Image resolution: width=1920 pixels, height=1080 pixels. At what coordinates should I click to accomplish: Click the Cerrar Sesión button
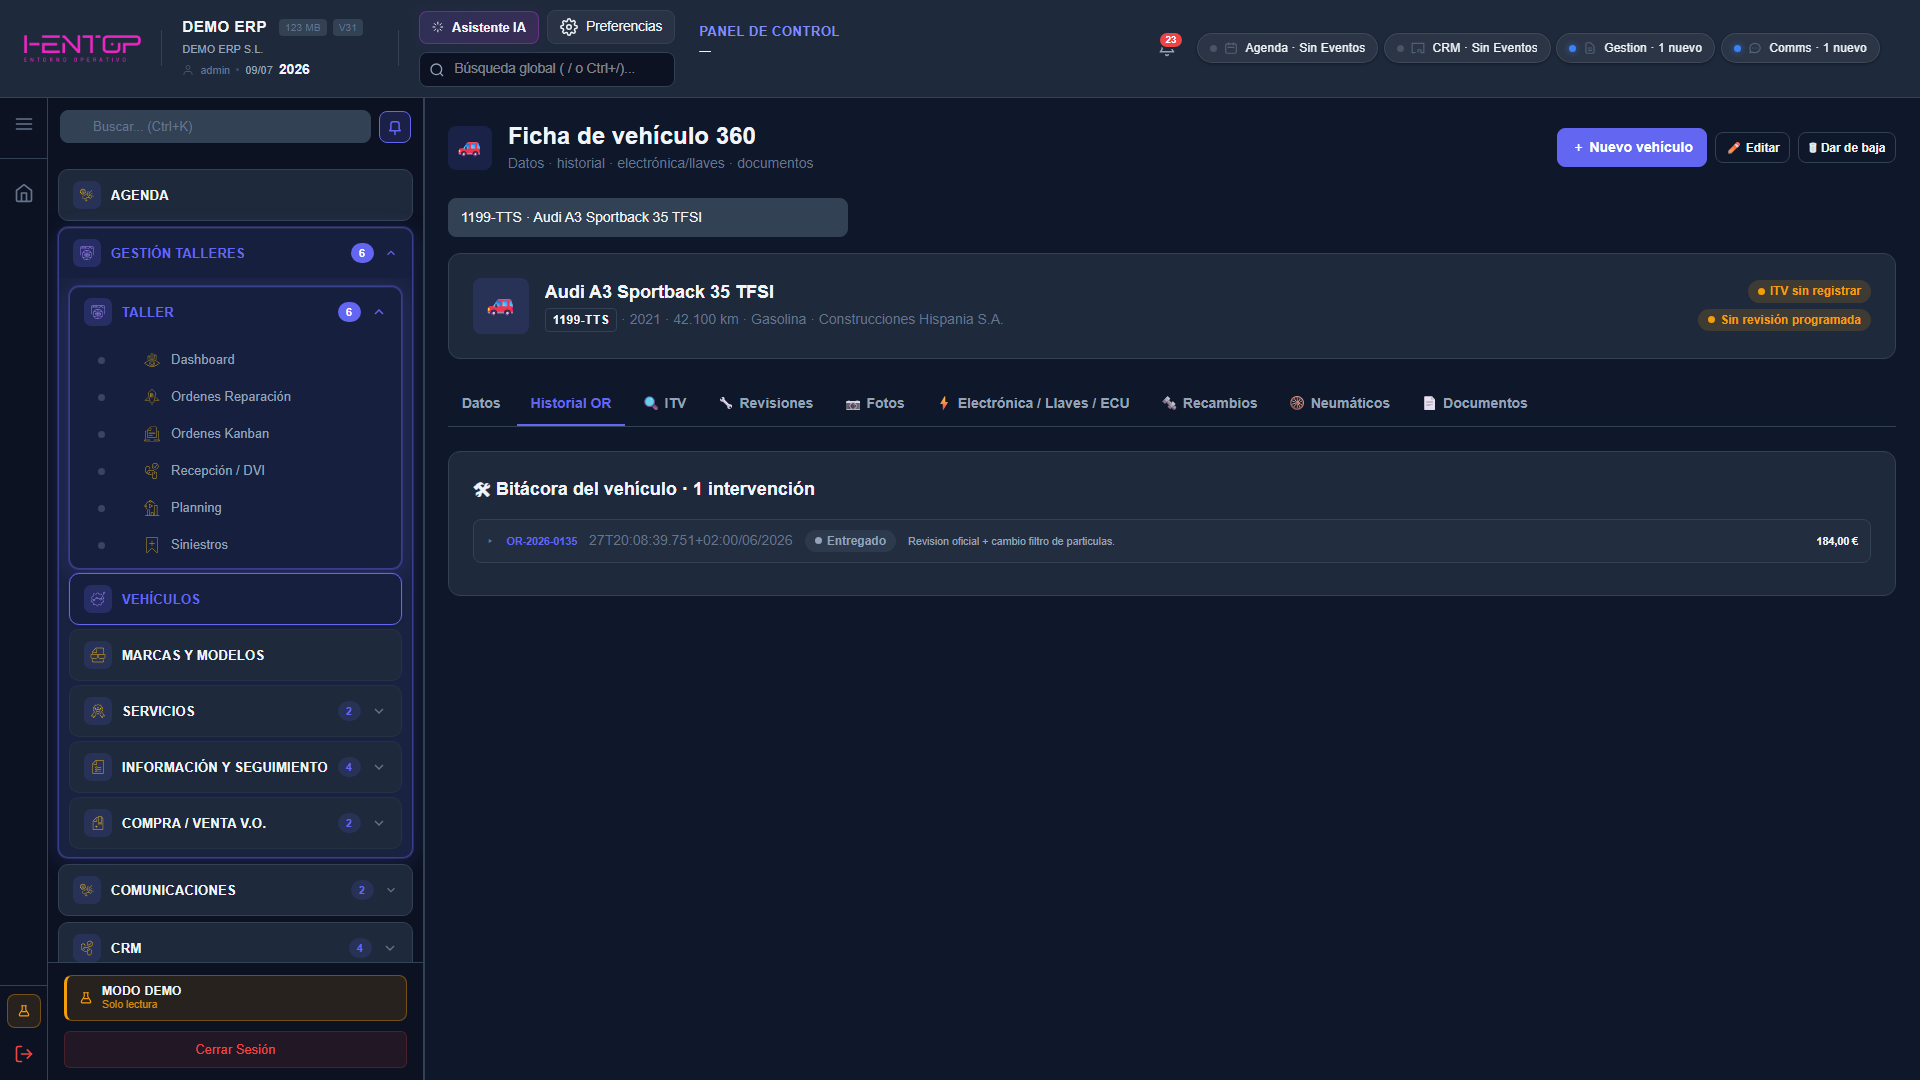pyautogui.click(x=235, y=1050)
